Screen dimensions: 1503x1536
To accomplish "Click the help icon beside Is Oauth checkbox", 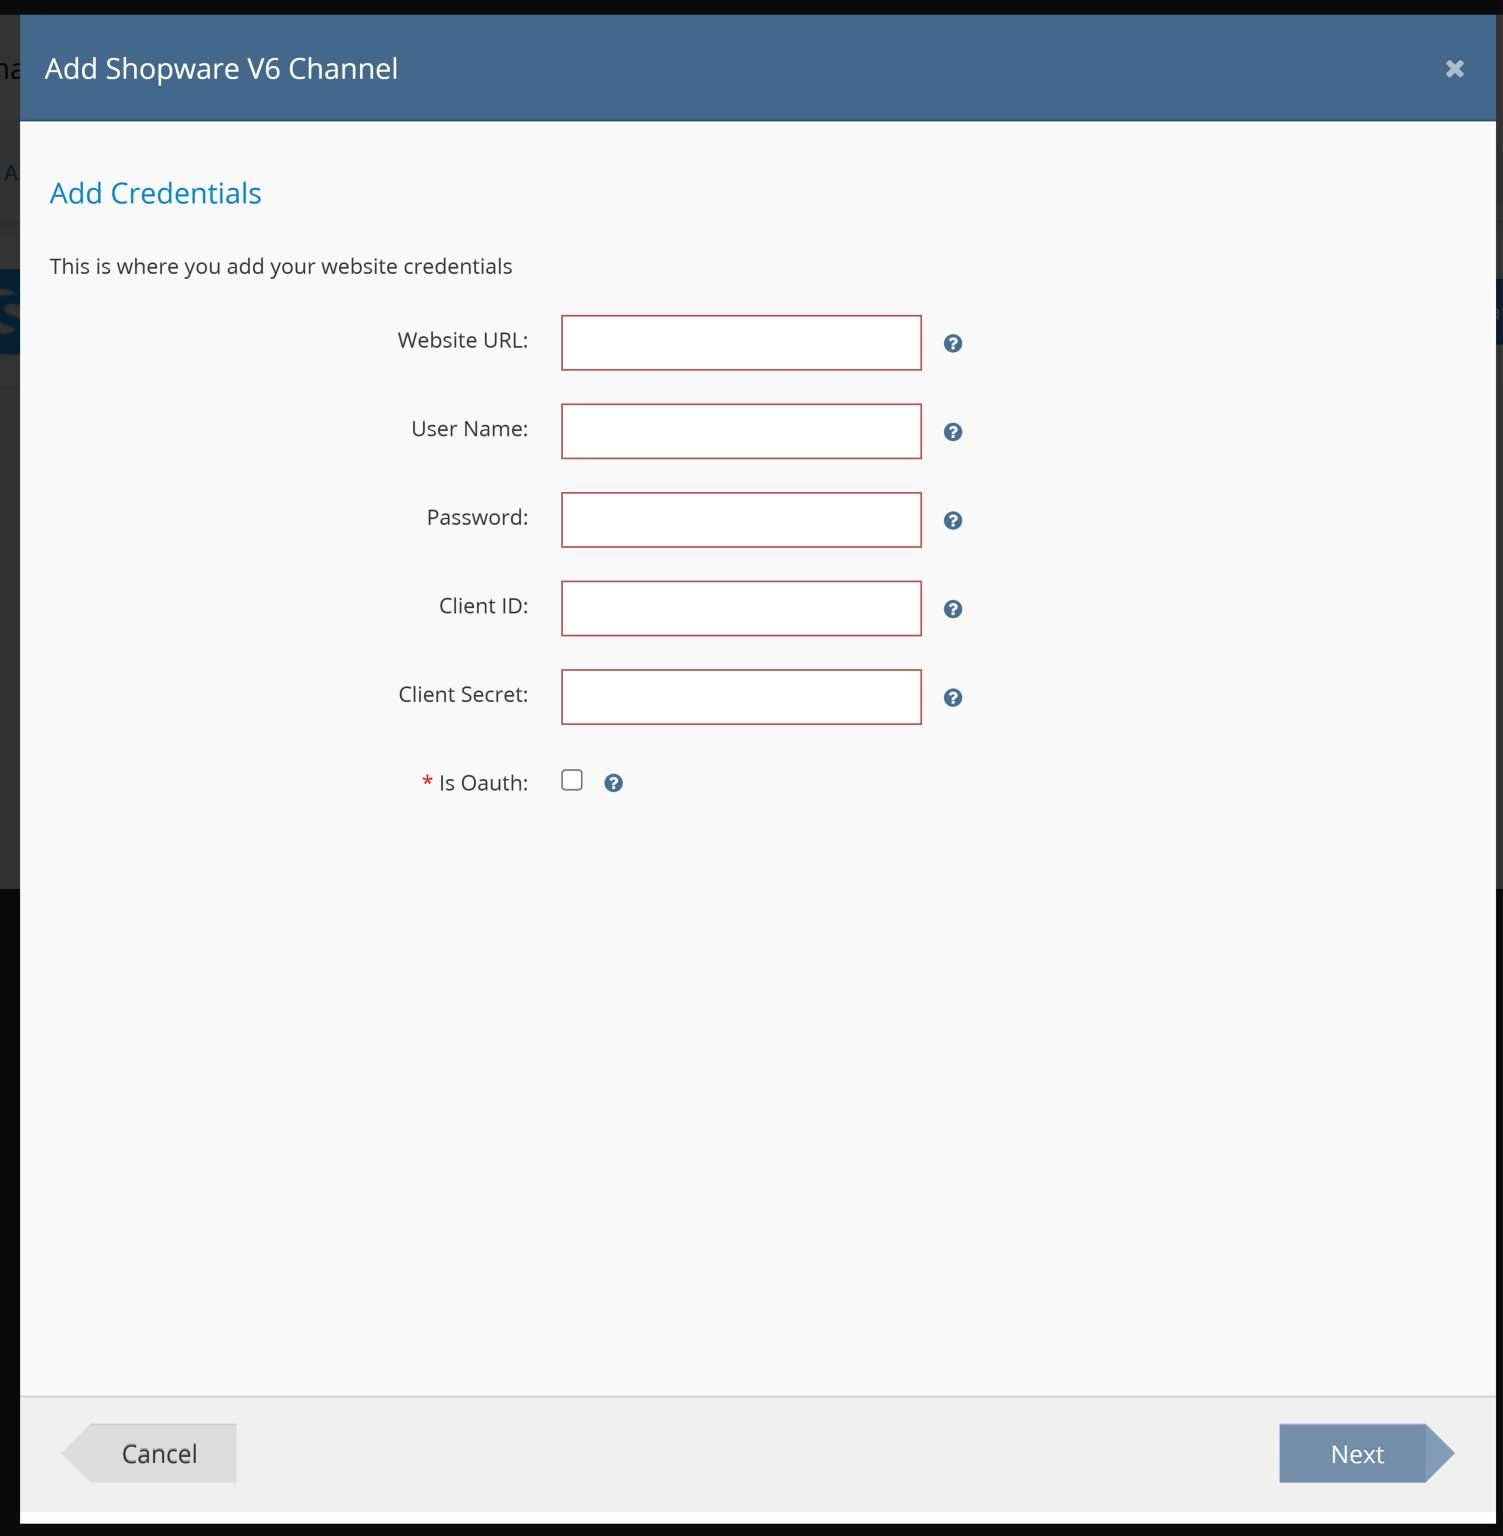I will click(x=613, y=783).
